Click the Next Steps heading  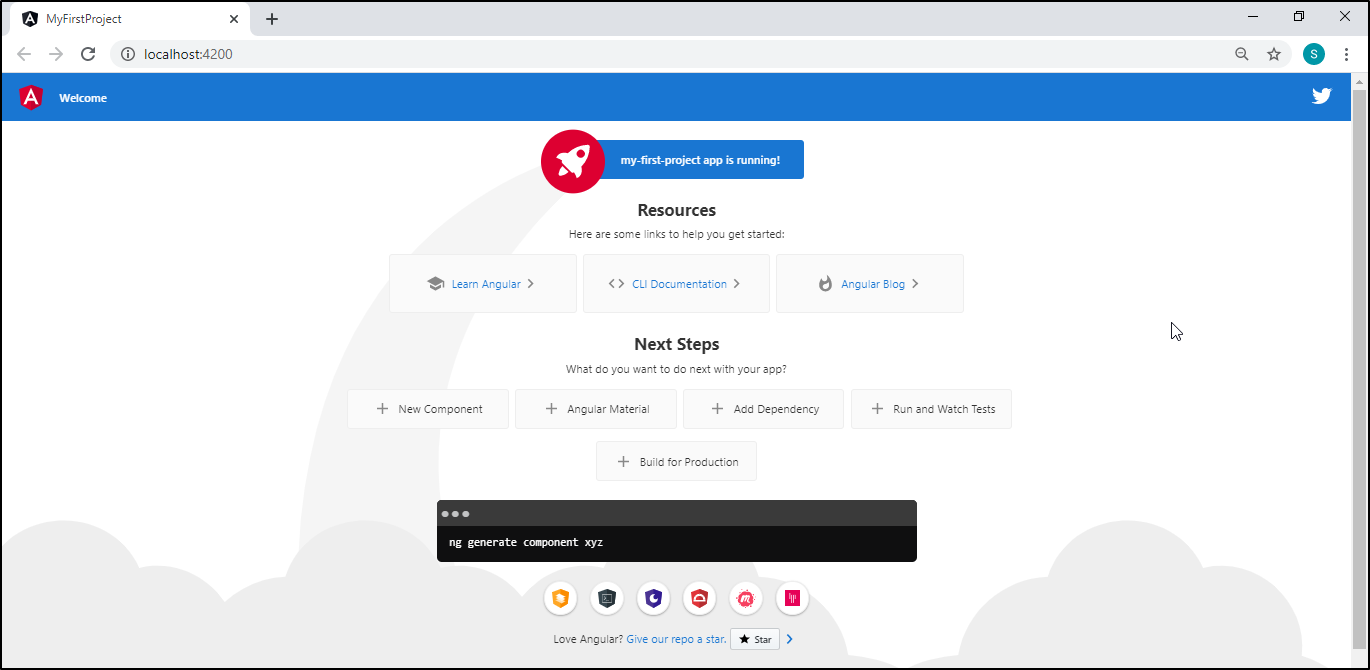tap(677, 344)
